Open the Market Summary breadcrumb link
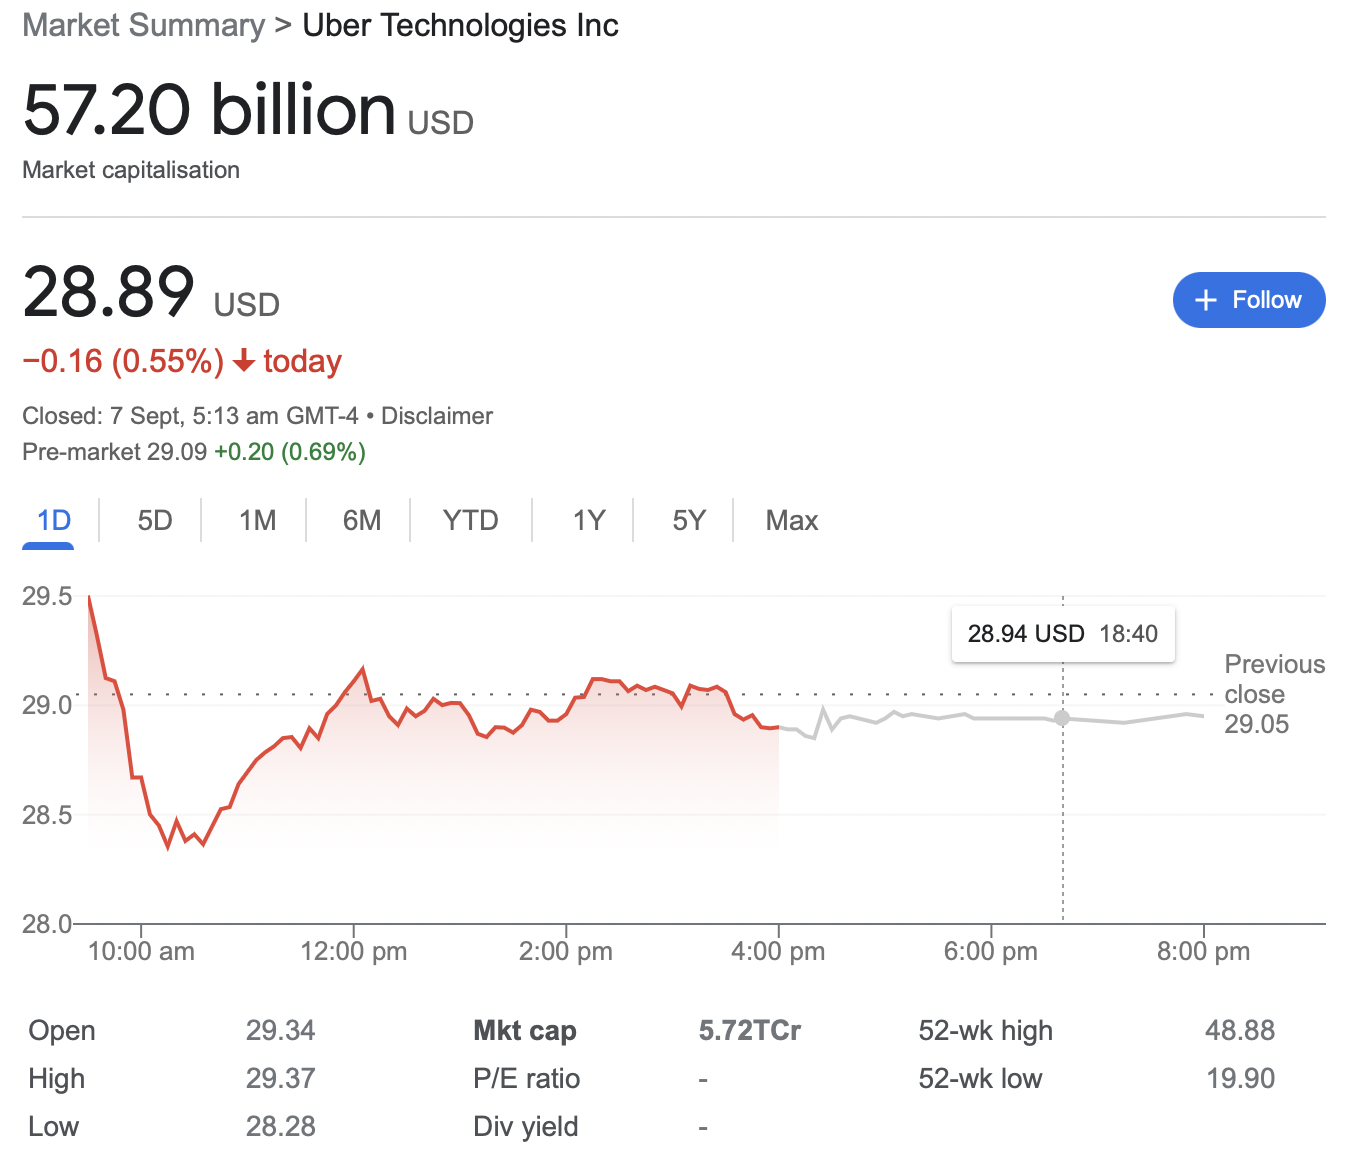The width and height of the screenshot is (1348, 1154). tap(144, 25)
